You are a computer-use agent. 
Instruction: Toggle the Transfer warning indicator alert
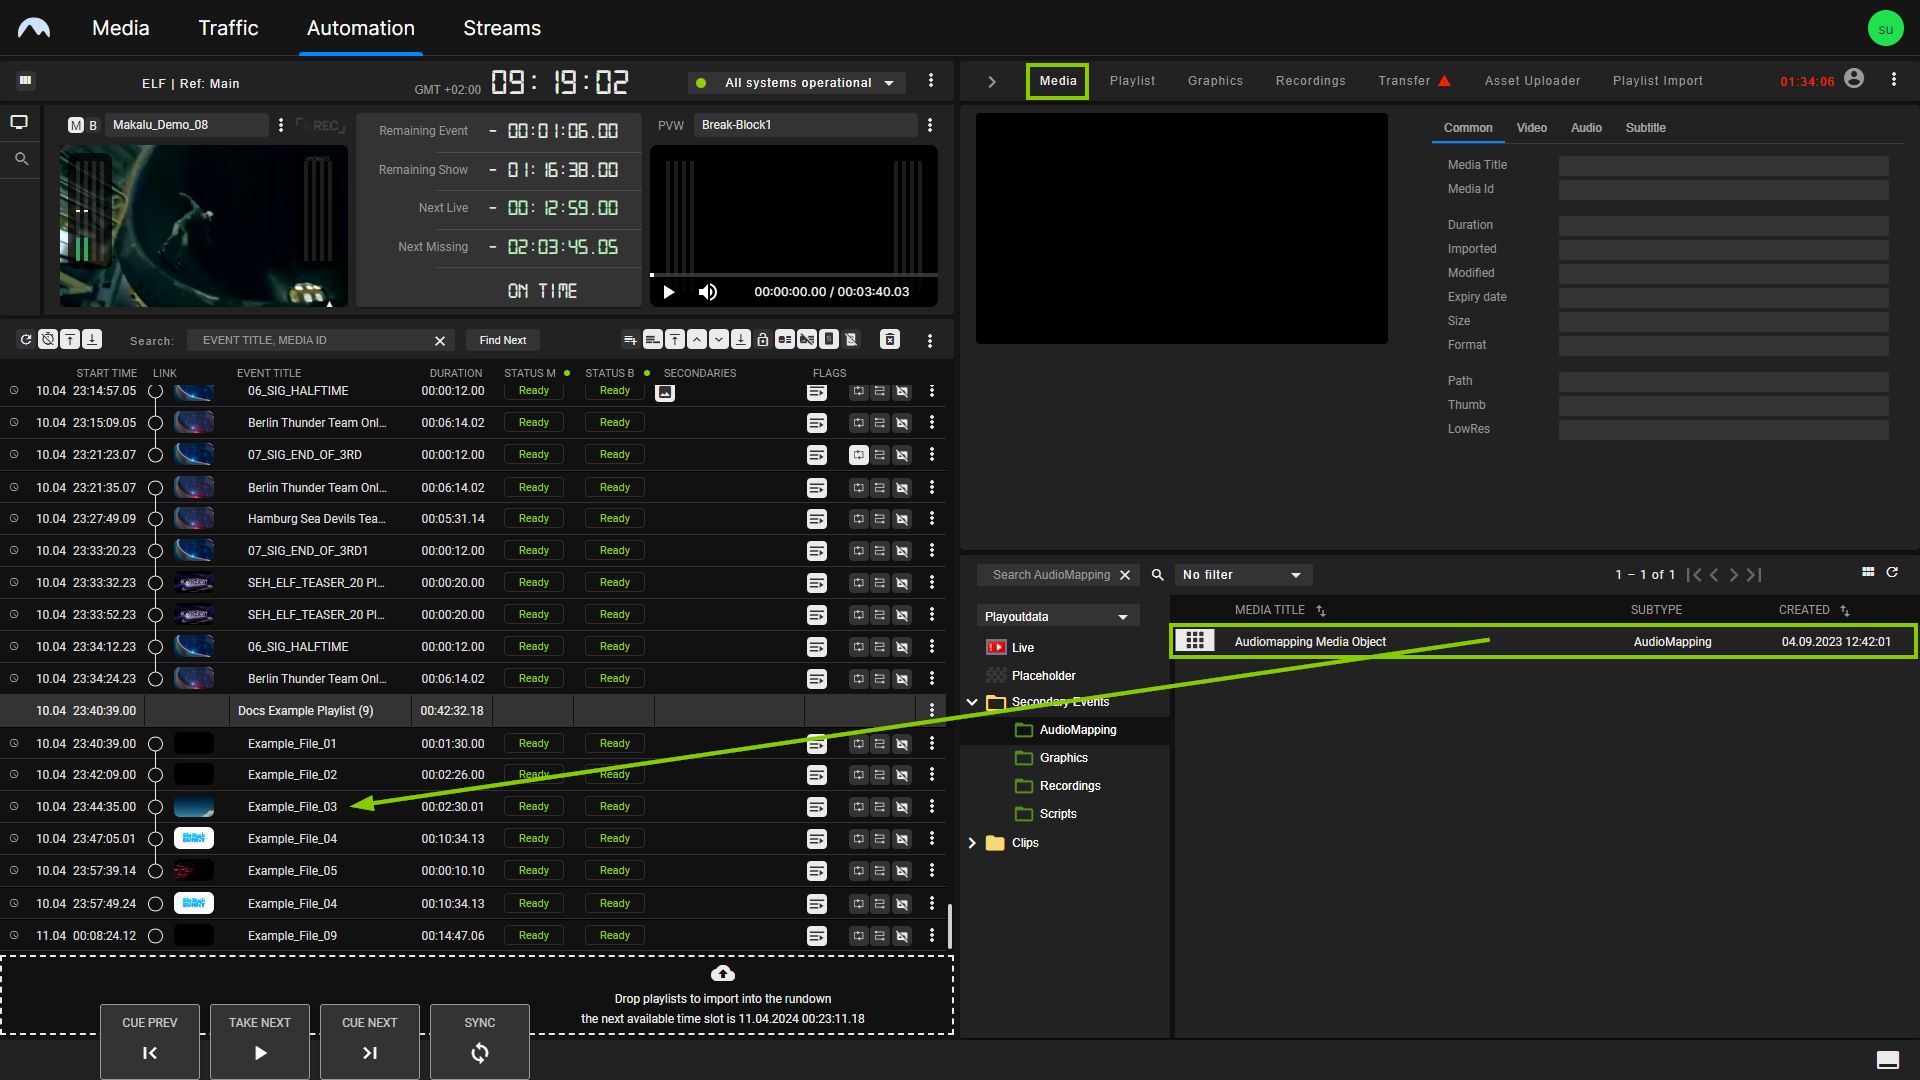1444,79
